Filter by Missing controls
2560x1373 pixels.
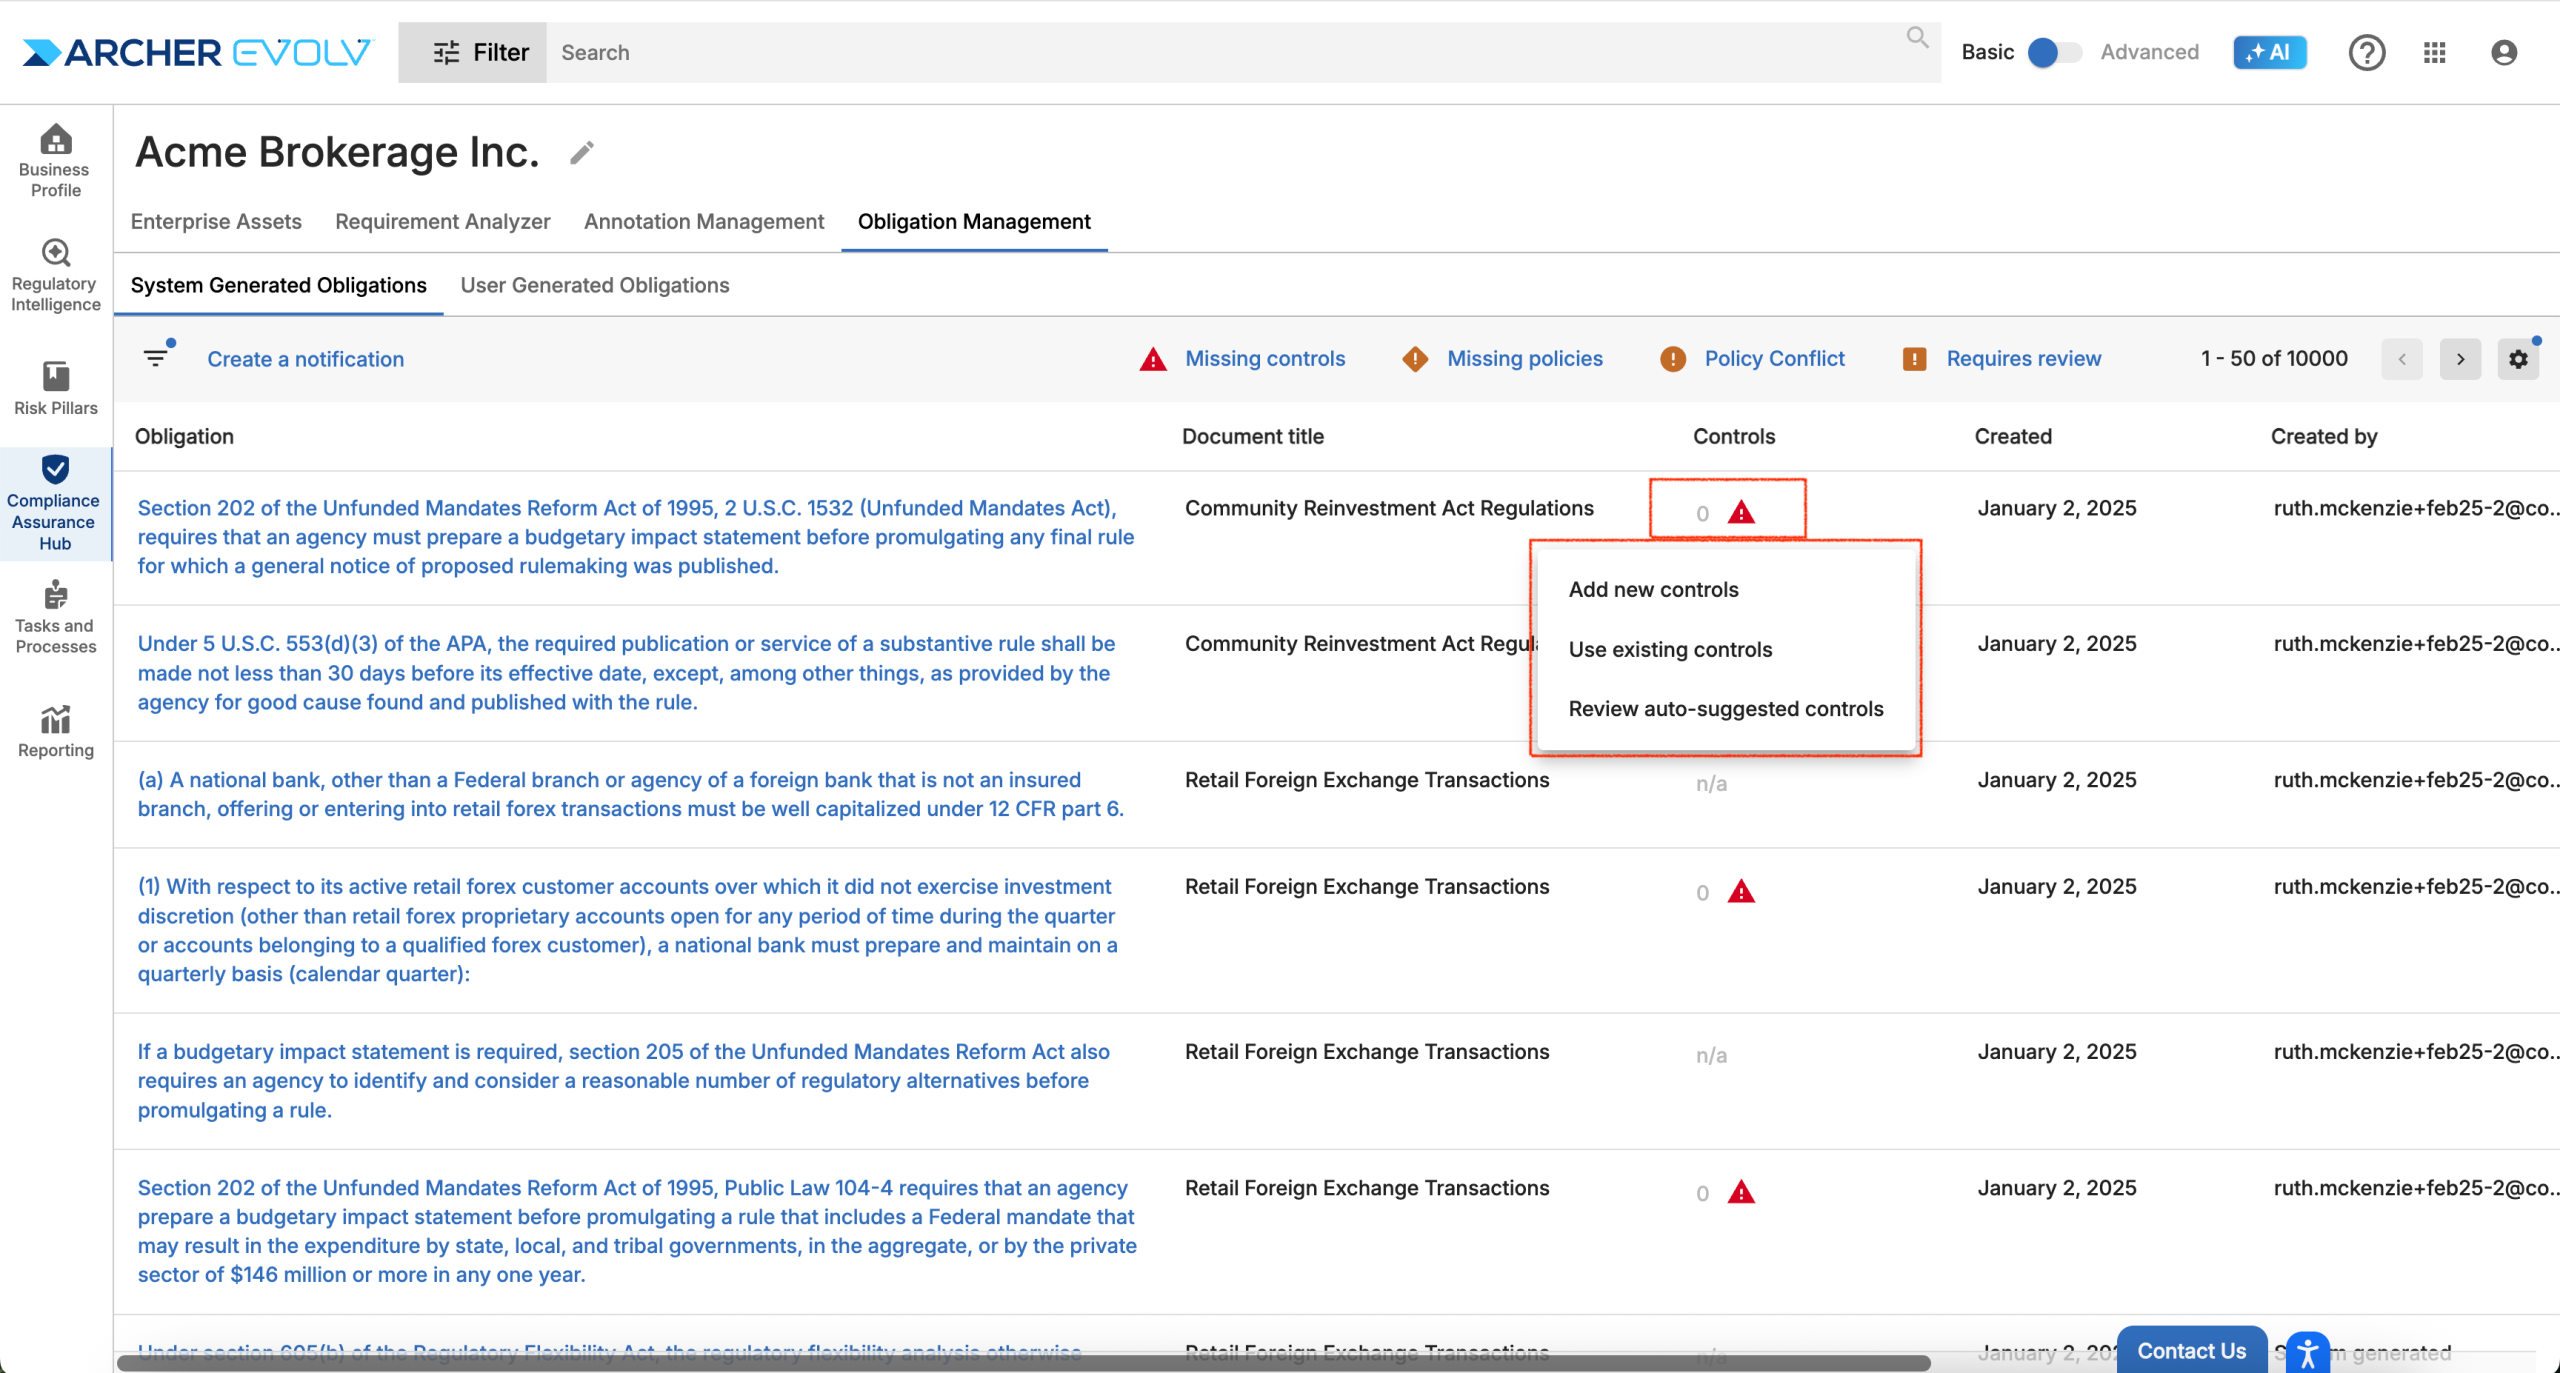[1264, 359]
